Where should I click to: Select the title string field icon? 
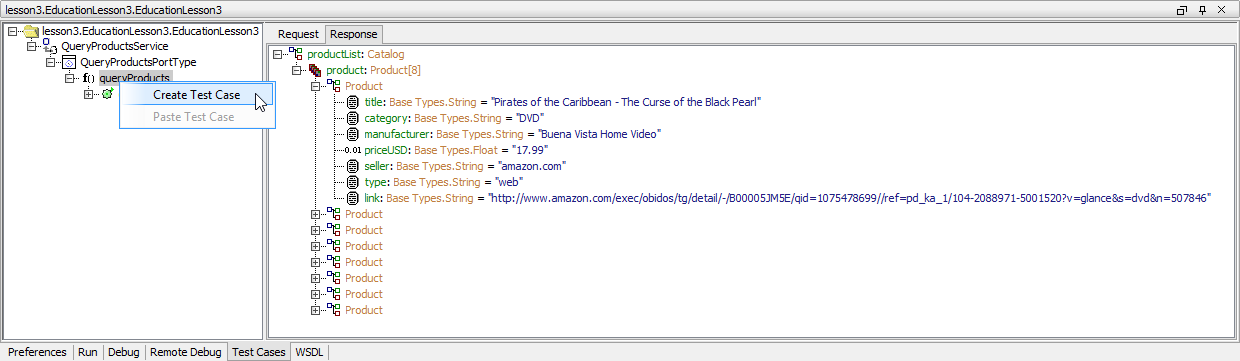click(353, 102)
